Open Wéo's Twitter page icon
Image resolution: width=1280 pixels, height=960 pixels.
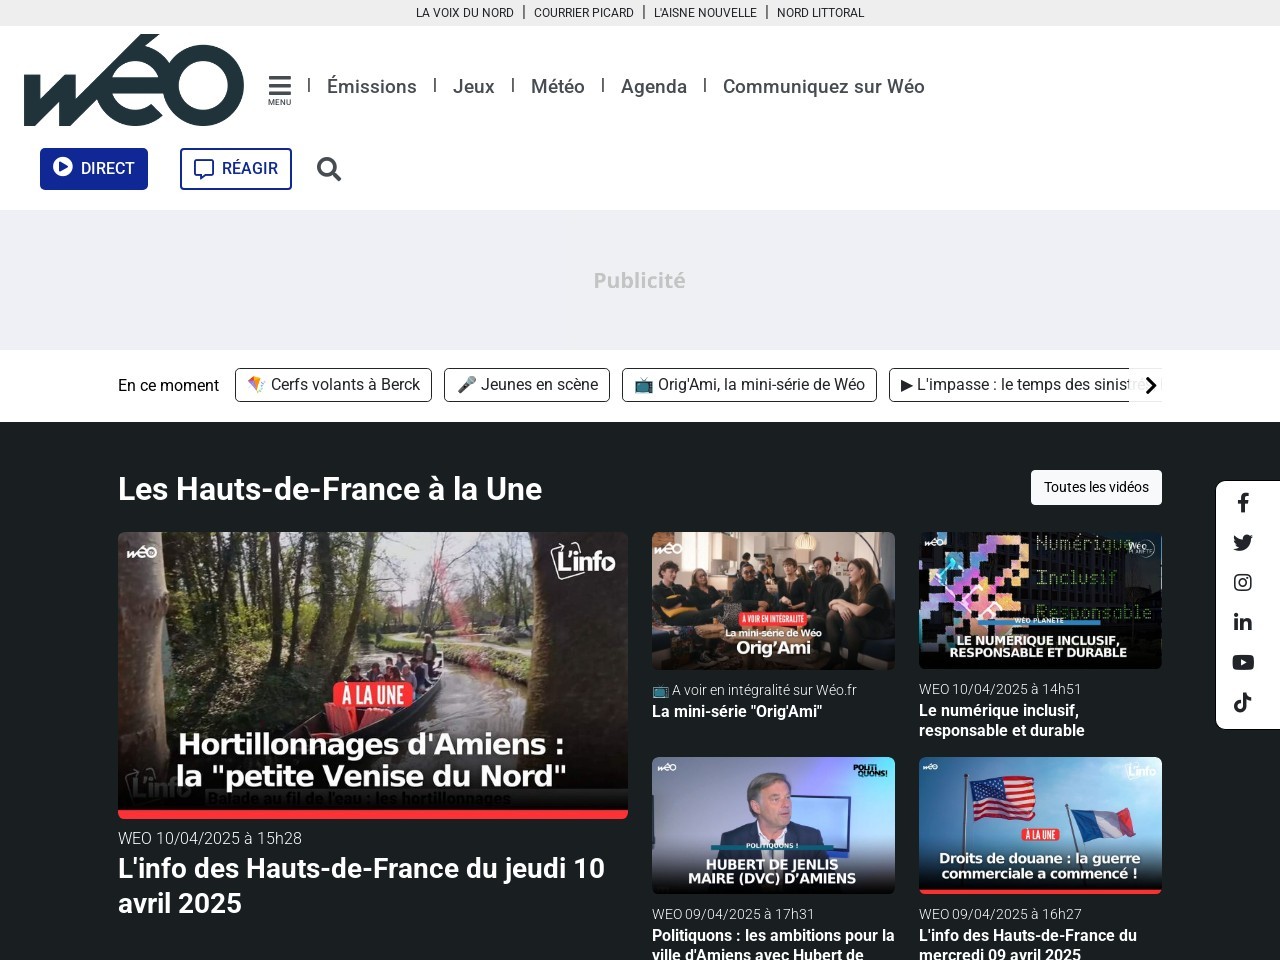pos(1243,543)
